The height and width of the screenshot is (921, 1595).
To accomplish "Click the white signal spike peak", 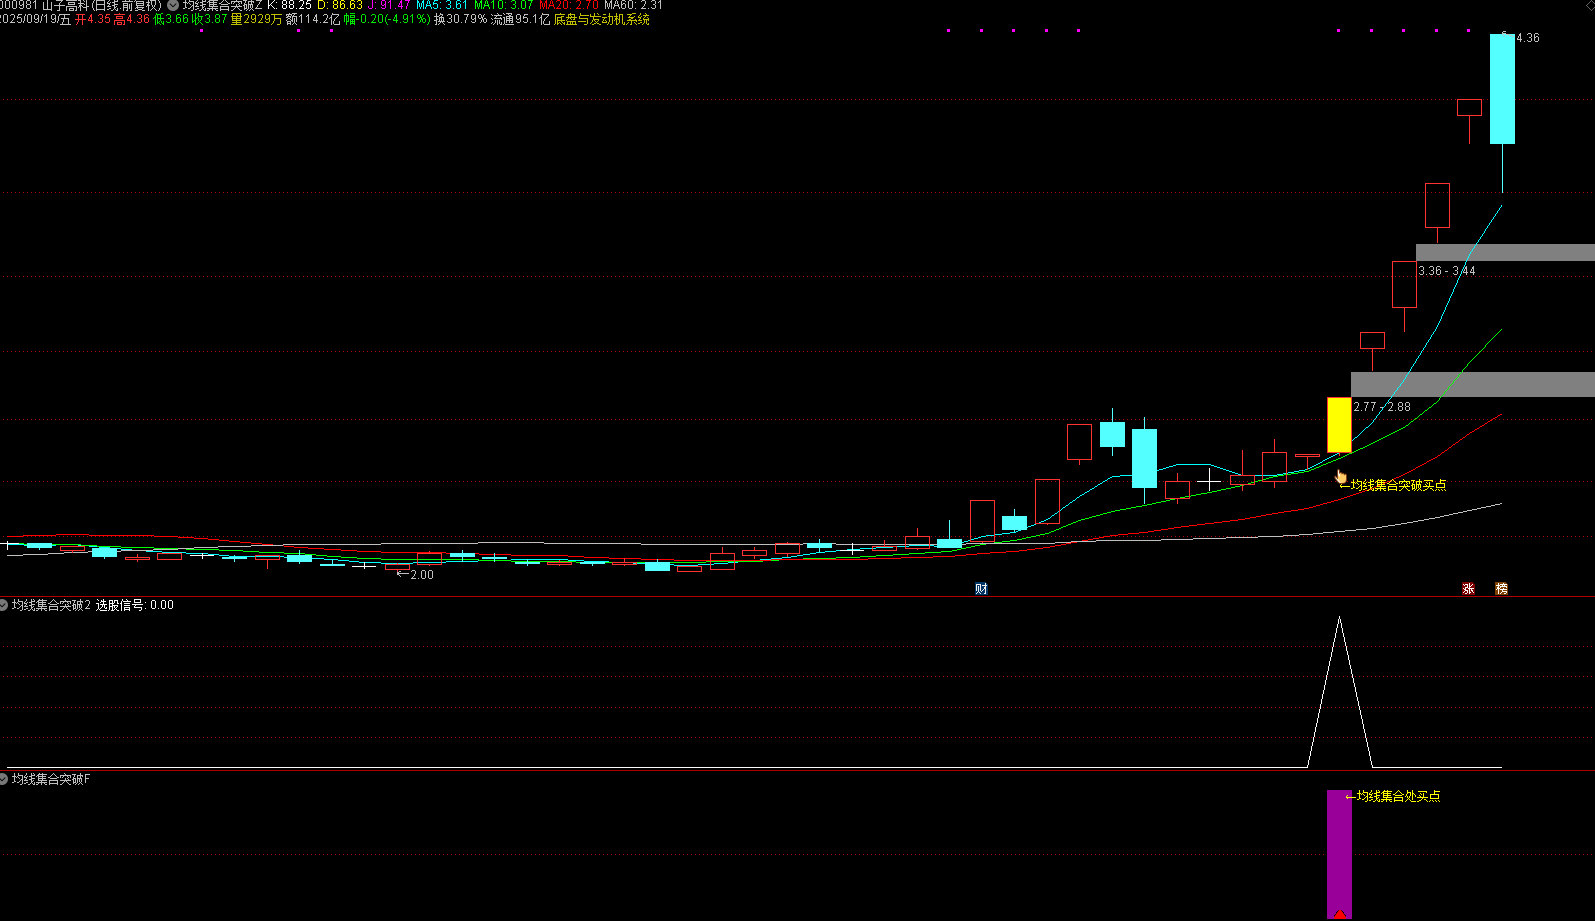I will point(1339,619).
